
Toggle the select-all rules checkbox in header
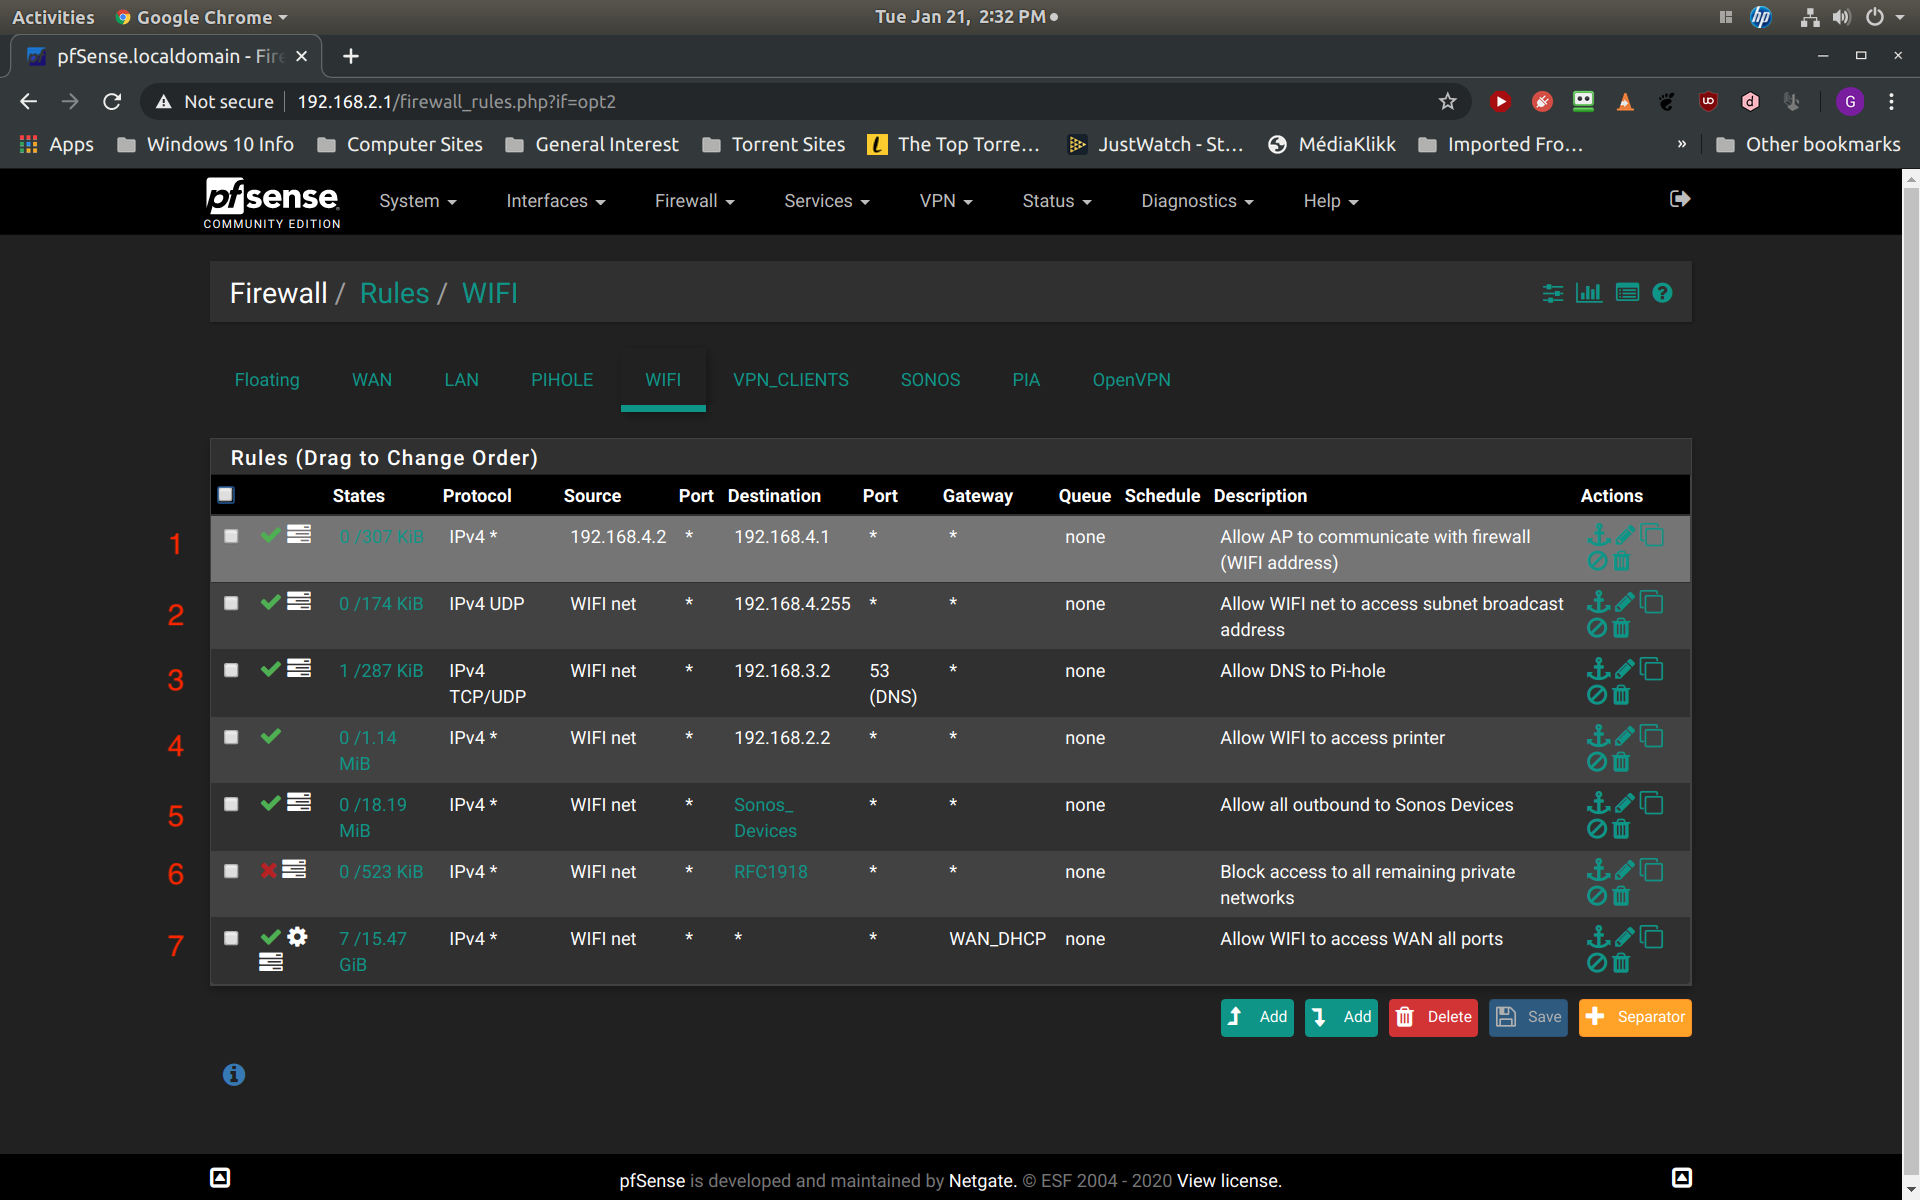(x=226, y=494)
